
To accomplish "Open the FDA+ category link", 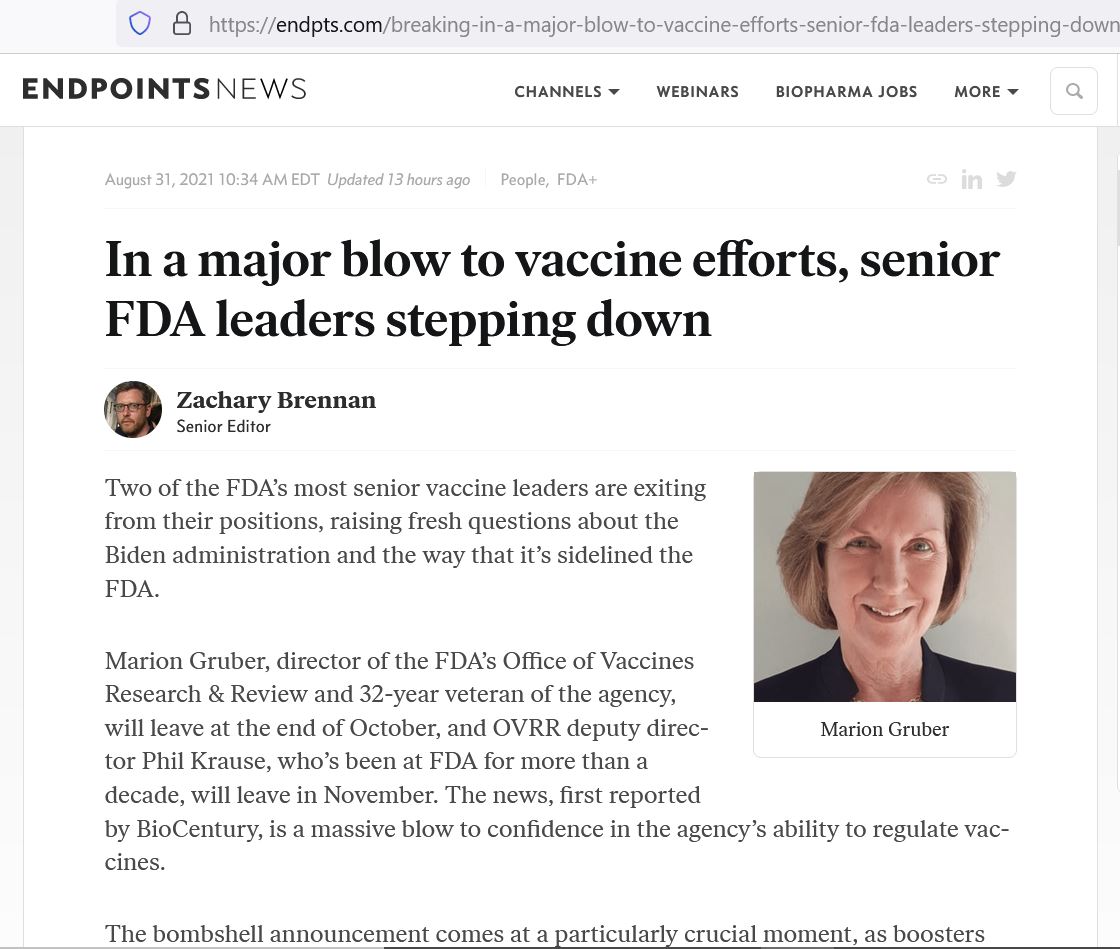I will [577, 180].
